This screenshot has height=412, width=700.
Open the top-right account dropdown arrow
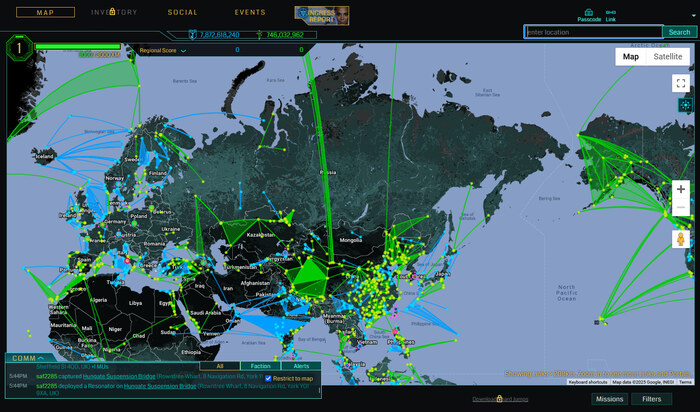click(x=693, y=16)
